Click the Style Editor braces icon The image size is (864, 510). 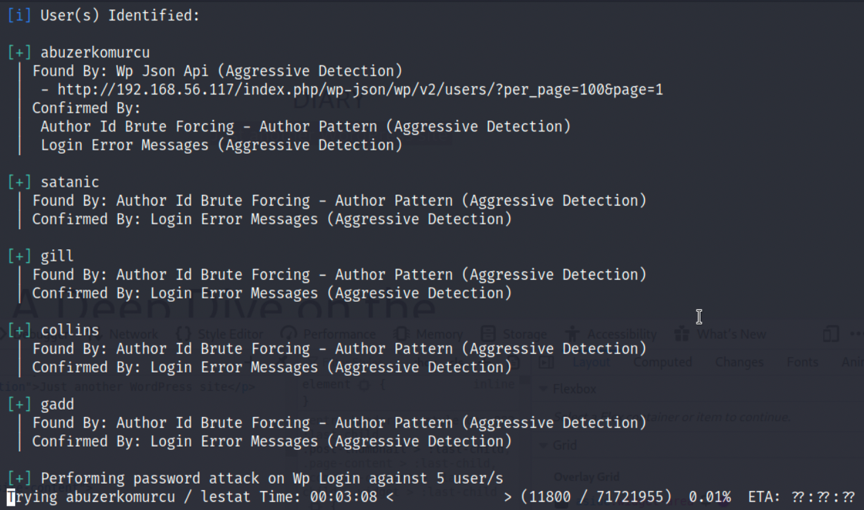click(x=183, y=334)
